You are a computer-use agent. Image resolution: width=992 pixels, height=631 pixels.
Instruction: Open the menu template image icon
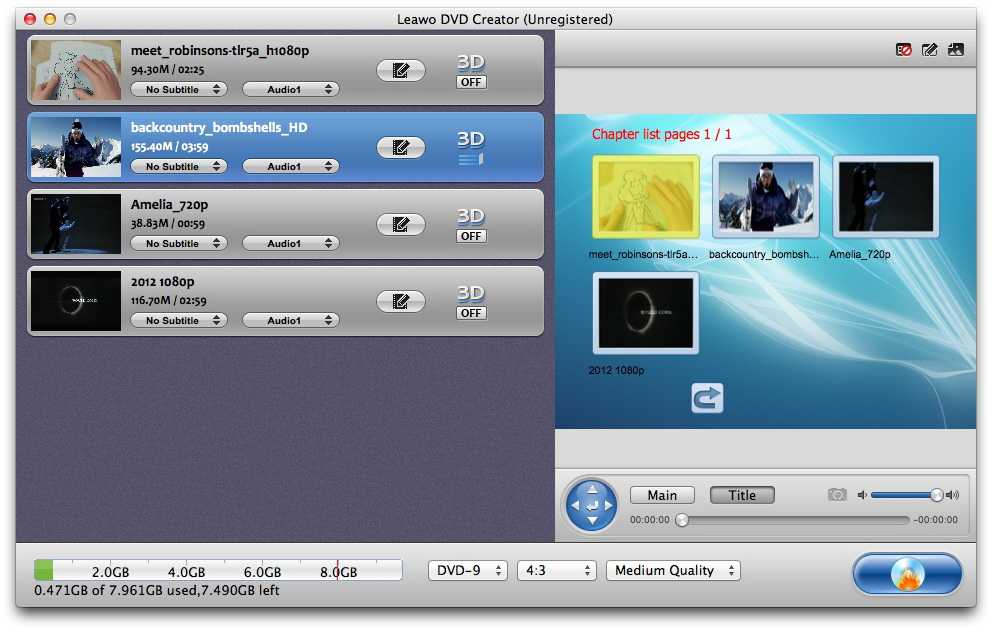pos(955,49)
